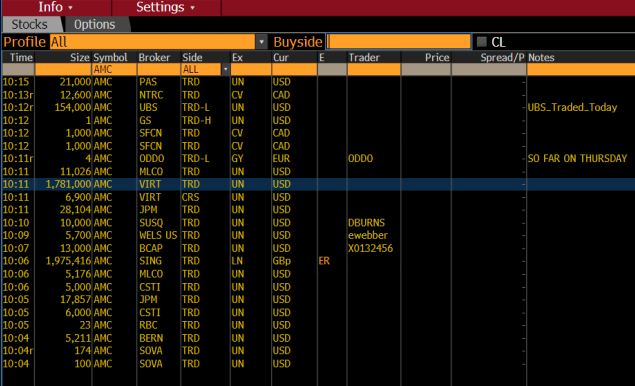The height and width of the screenshot is (386, 635).
Task: Click the TRD-H side cell
Action: click(x=196, y=120)
